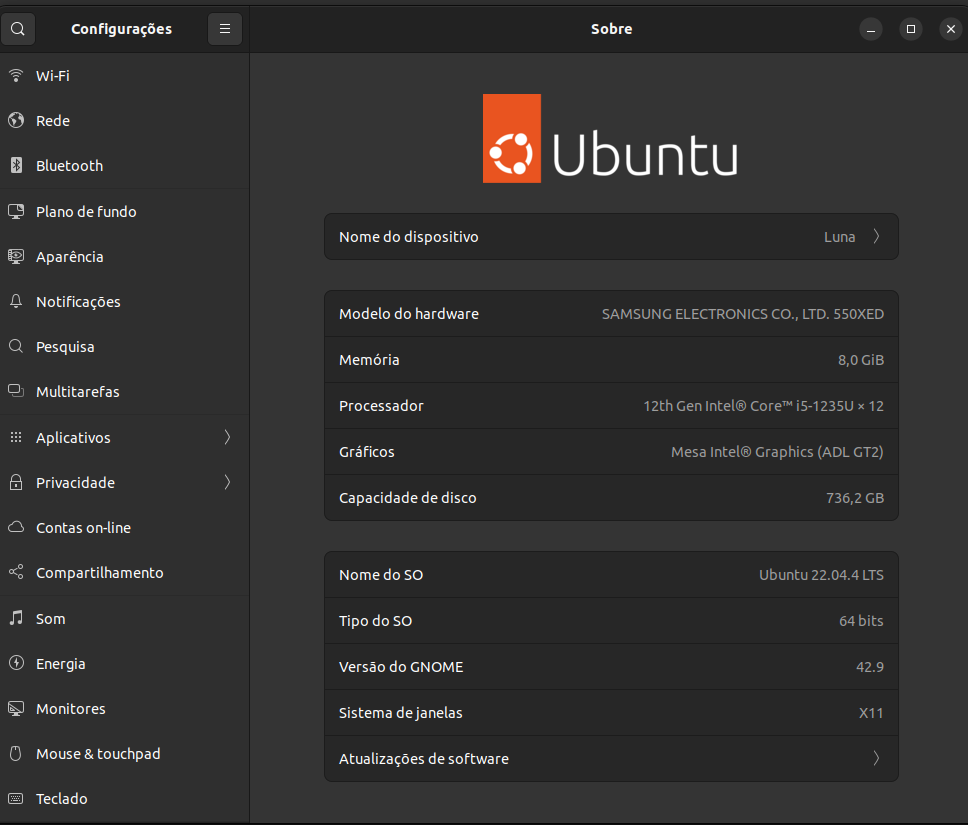Click the Nome do dispositivo row label

click(409, 237)
